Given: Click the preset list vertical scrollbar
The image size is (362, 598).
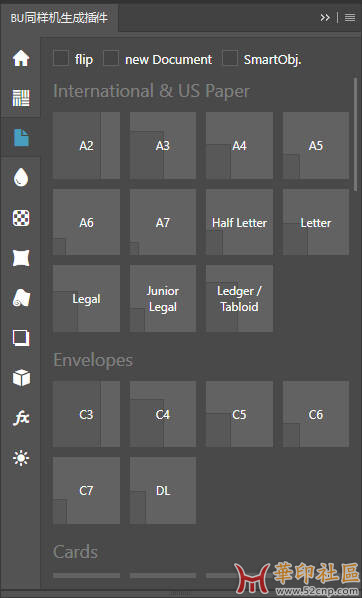Looking at the screenshot, I should pyautogui.click(x=355, y=134).
